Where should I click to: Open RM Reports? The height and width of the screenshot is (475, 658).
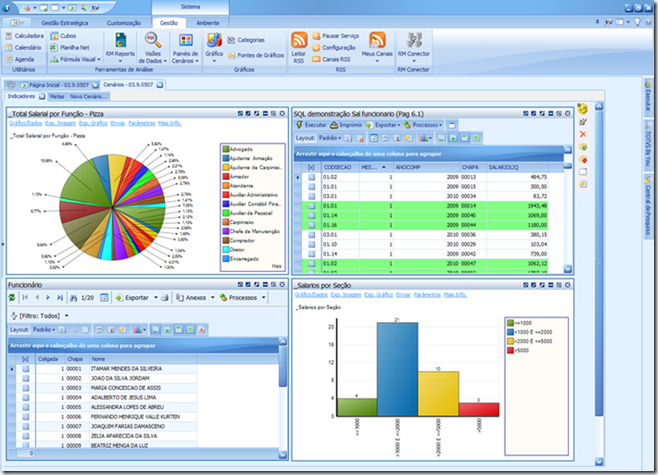[120, 46]
